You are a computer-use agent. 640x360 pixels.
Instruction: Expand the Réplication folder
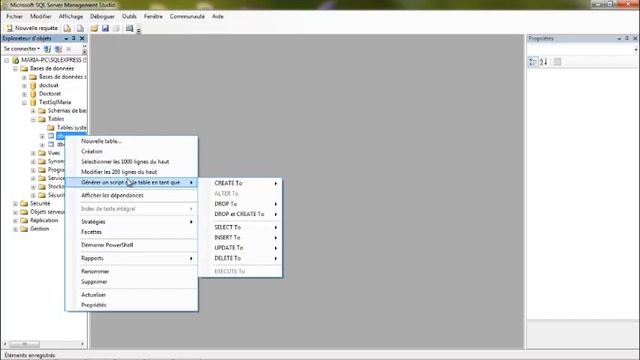[x=16, y=221]
